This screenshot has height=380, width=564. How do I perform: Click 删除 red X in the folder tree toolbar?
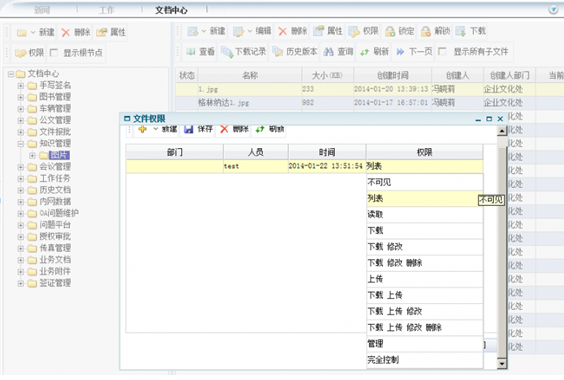(x=65, y=32)
